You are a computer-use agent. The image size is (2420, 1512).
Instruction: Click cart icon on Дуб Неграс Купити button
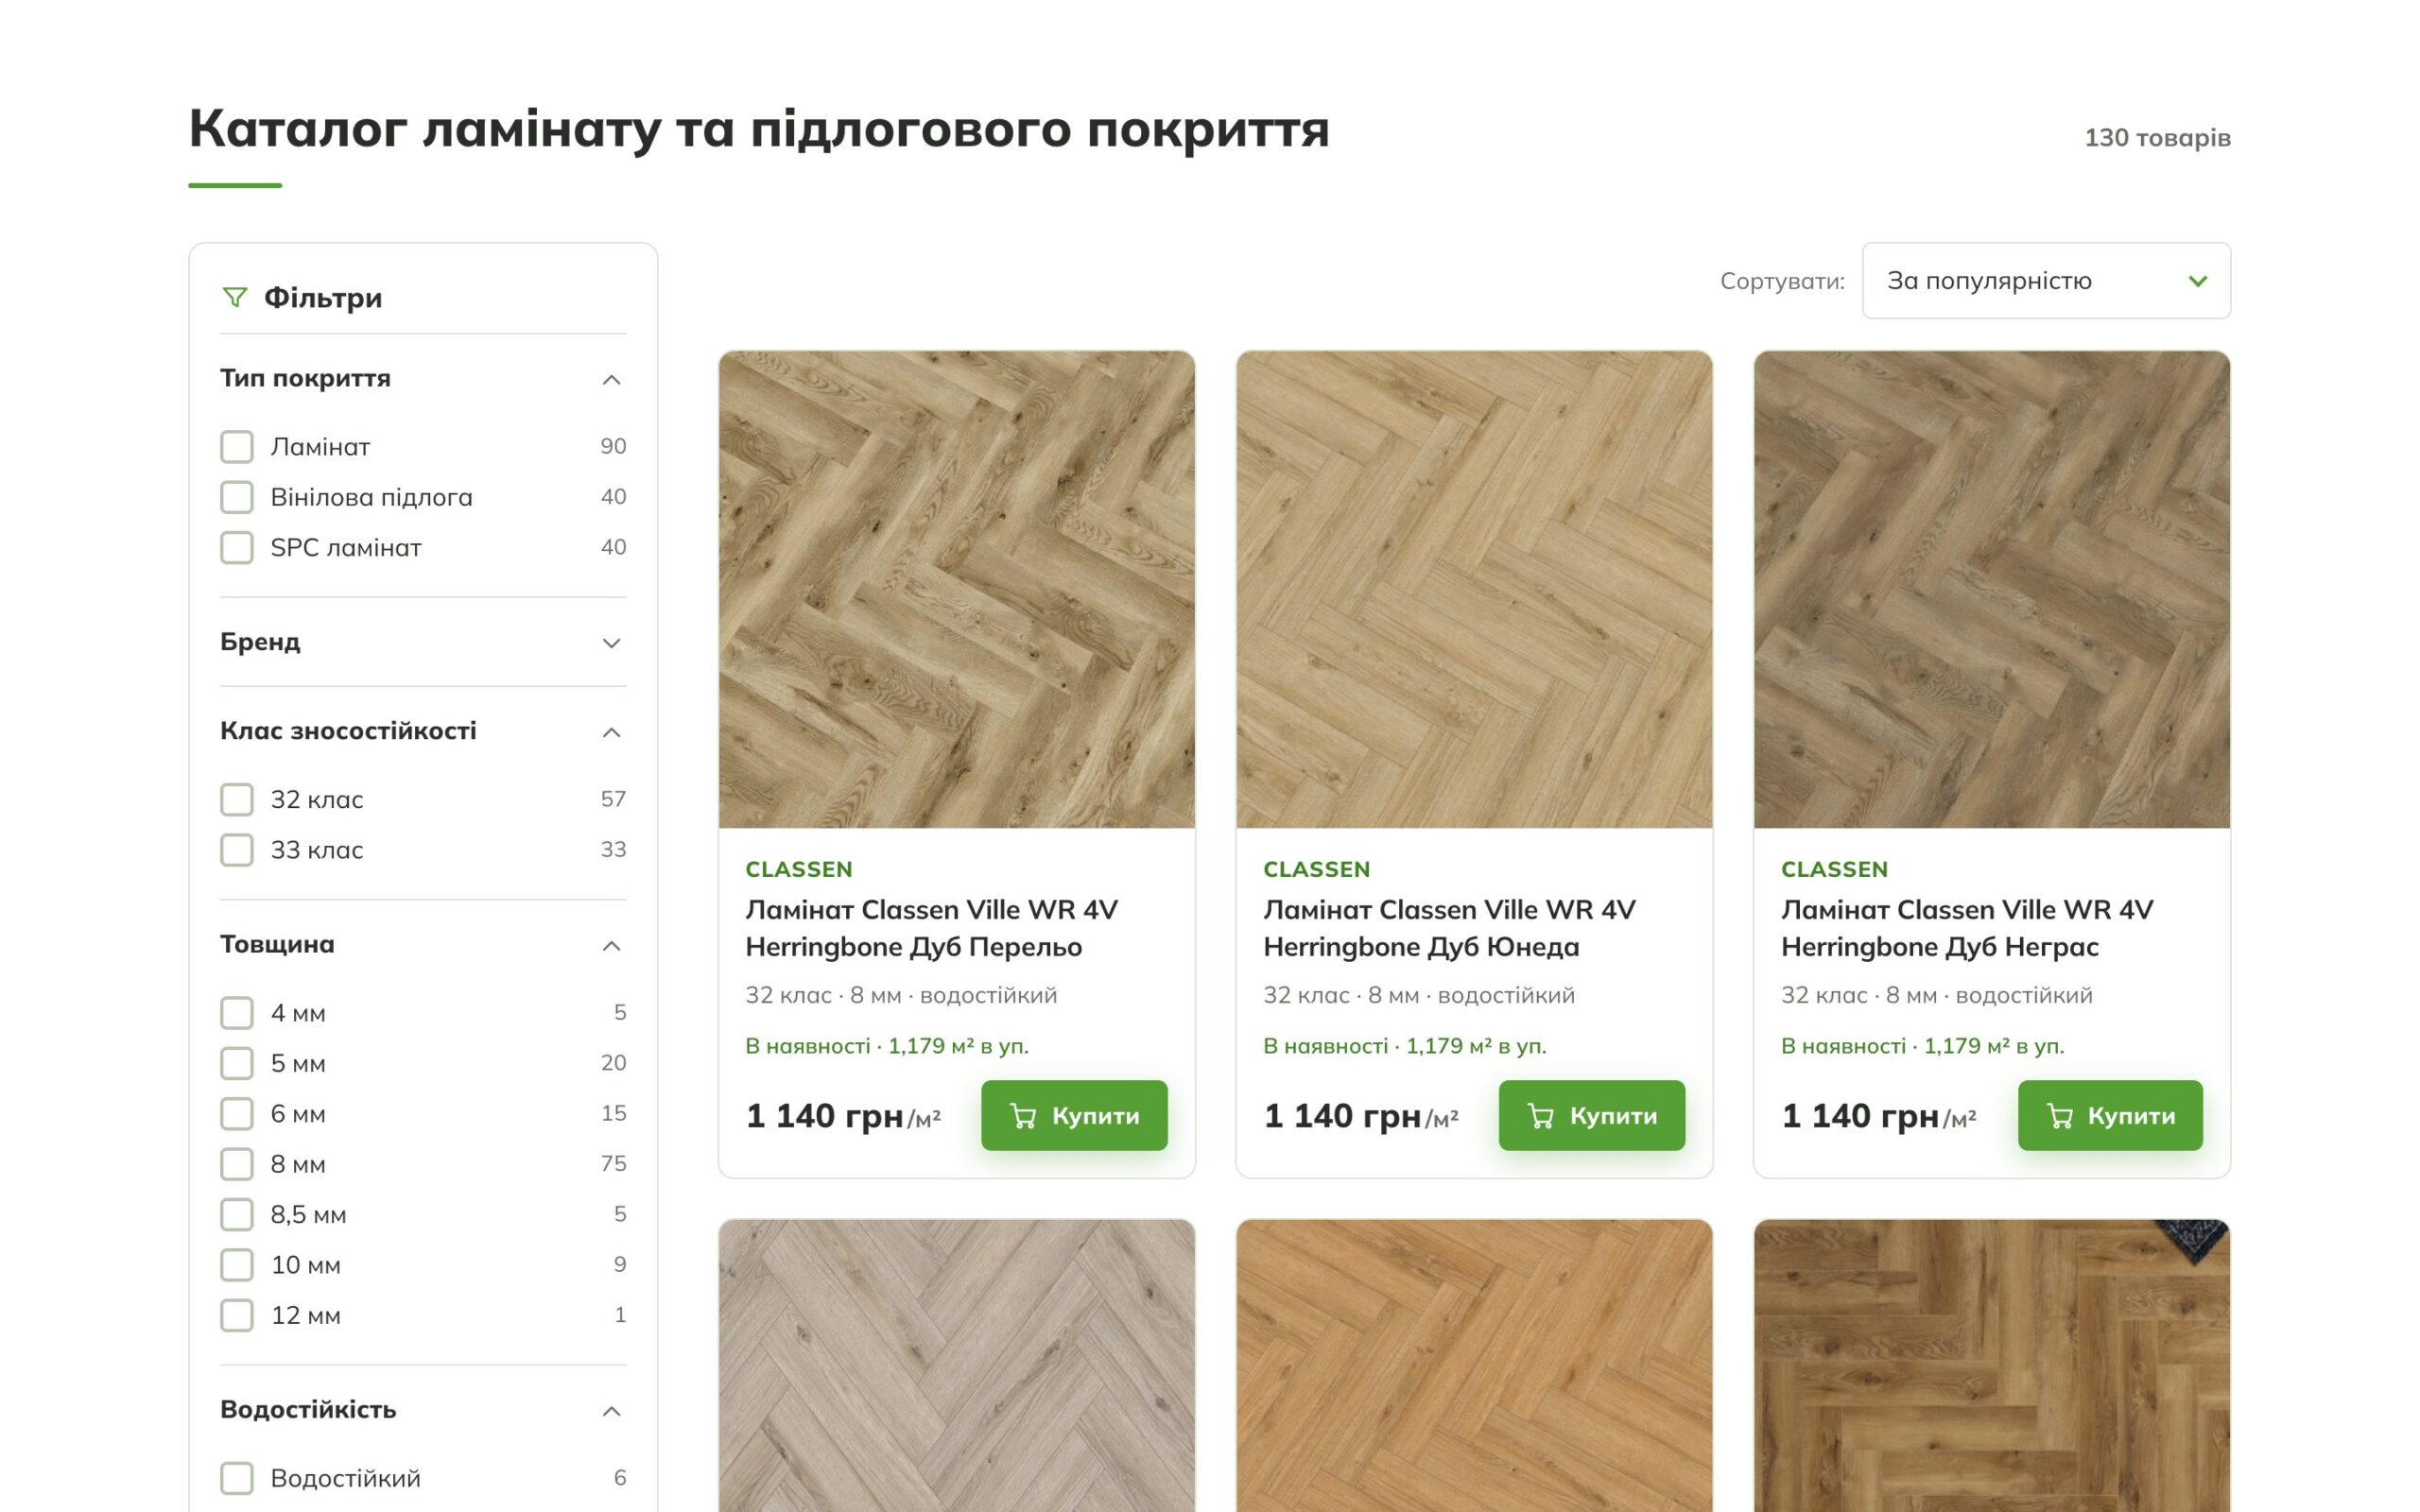(x=2059, y=1116)
